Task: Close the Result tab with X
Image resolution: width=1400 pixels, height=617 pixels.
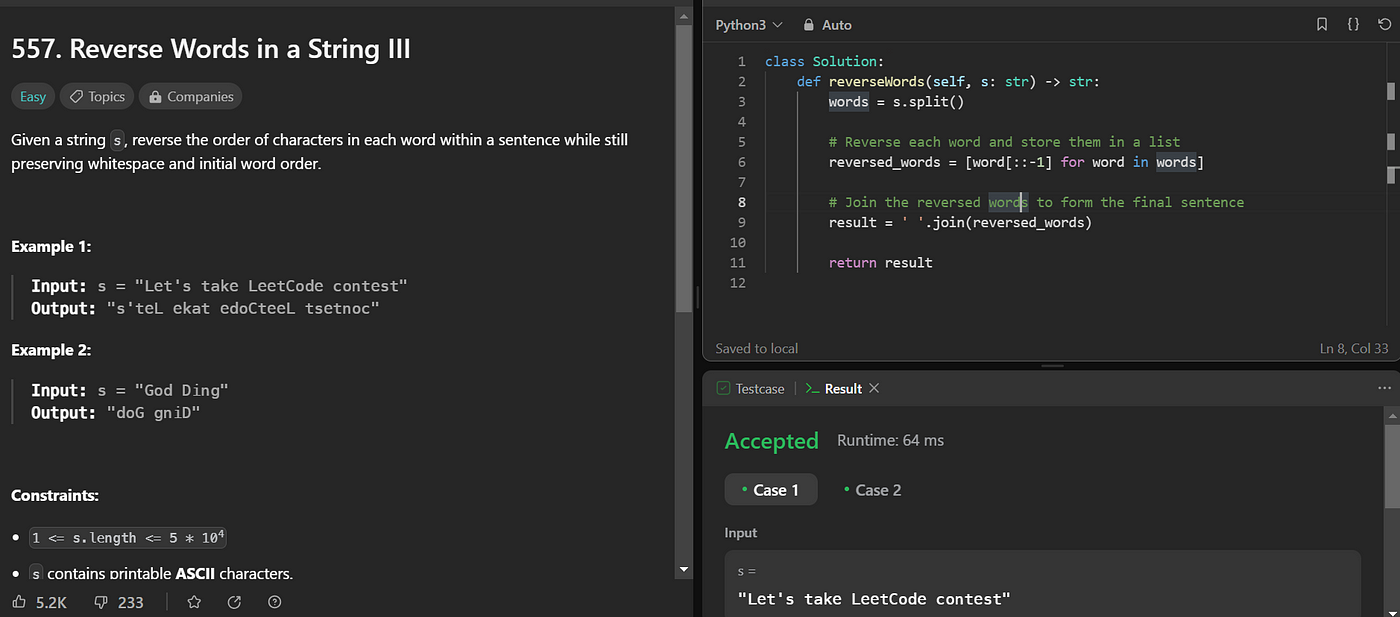Action: (874, 388)
